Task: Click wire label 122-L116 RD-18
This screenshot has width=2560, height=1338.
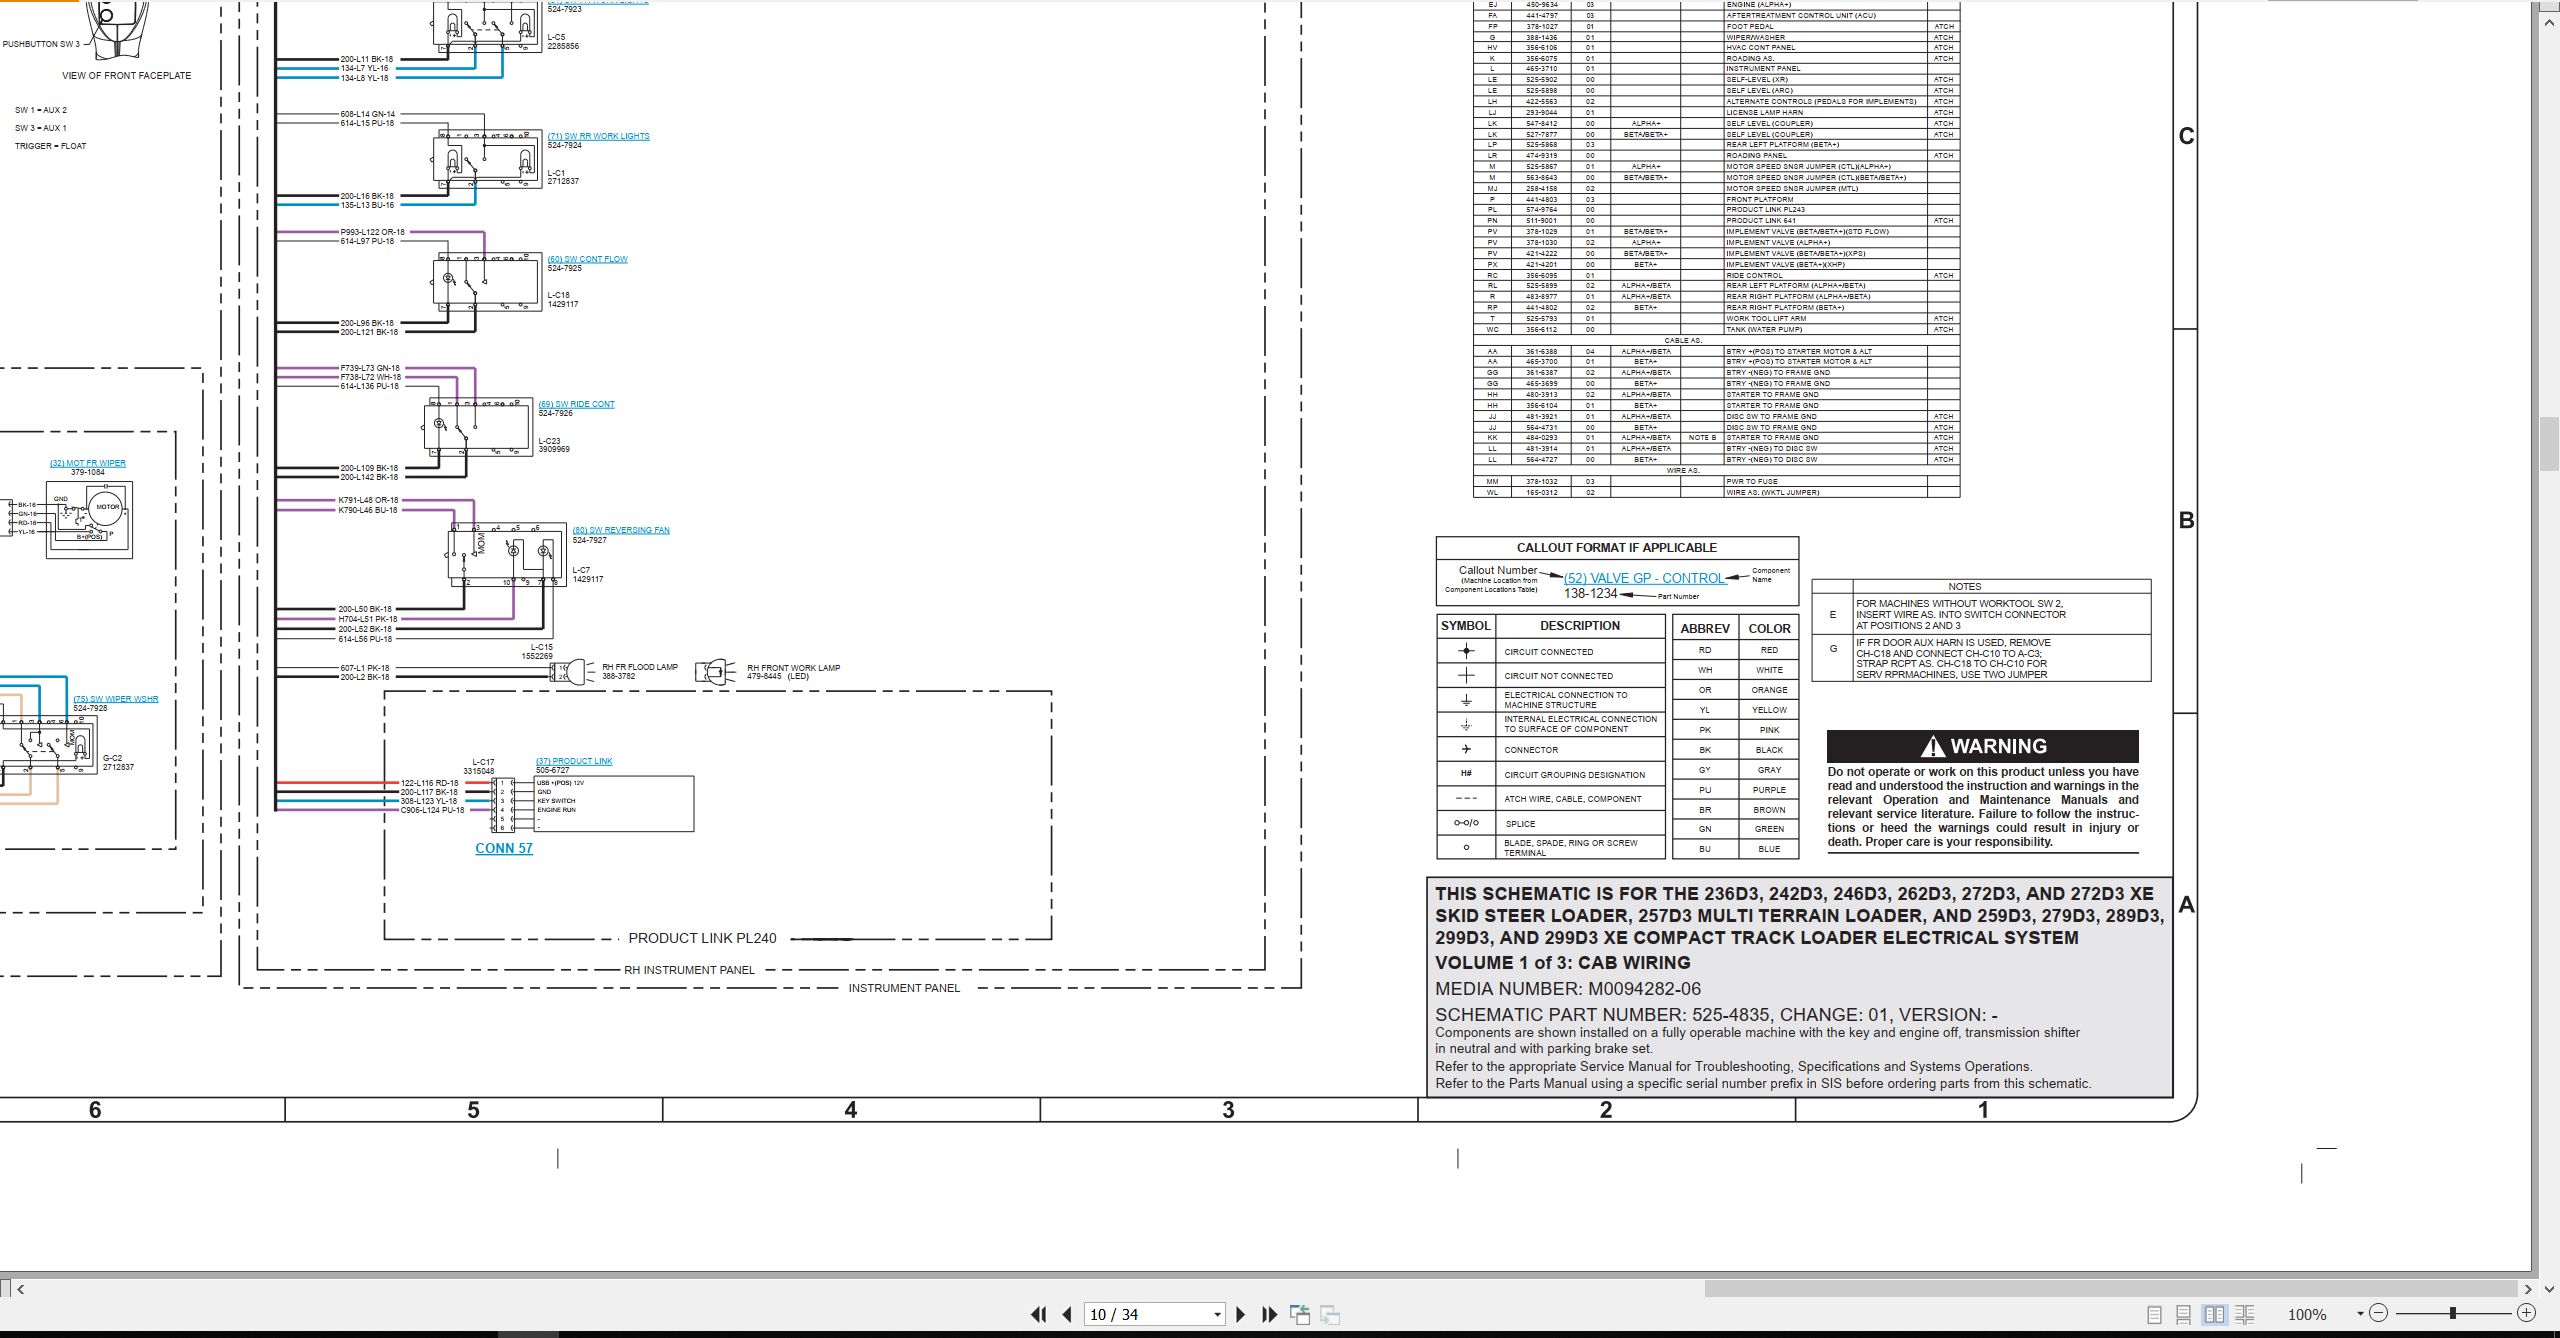Action: pos(429,783)
